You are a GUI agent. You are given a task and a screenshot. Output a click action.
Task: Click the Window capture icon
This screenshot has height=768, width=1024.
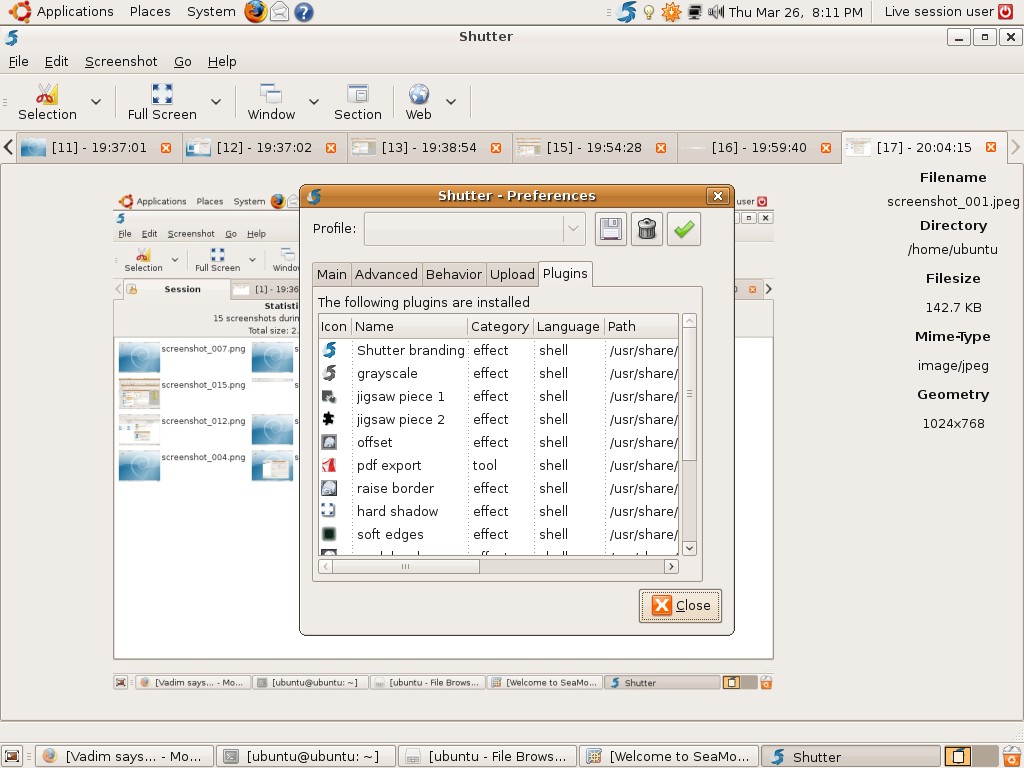pyautogui.click(x=270, y=94)
